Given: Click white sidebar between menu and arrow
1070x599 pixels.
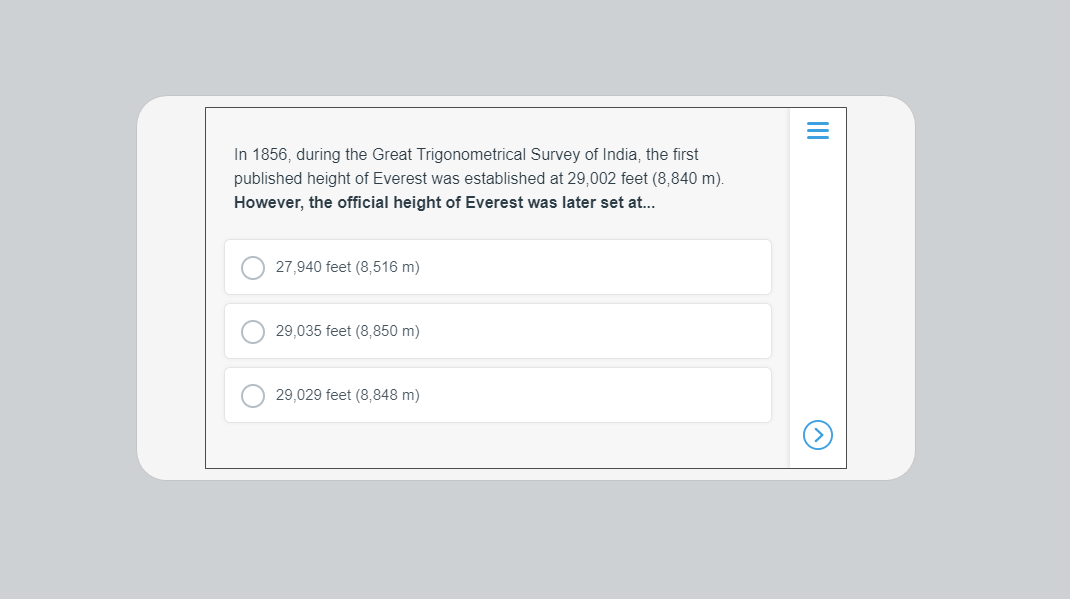Looking at the screenshot, I should tap(817, 280).
